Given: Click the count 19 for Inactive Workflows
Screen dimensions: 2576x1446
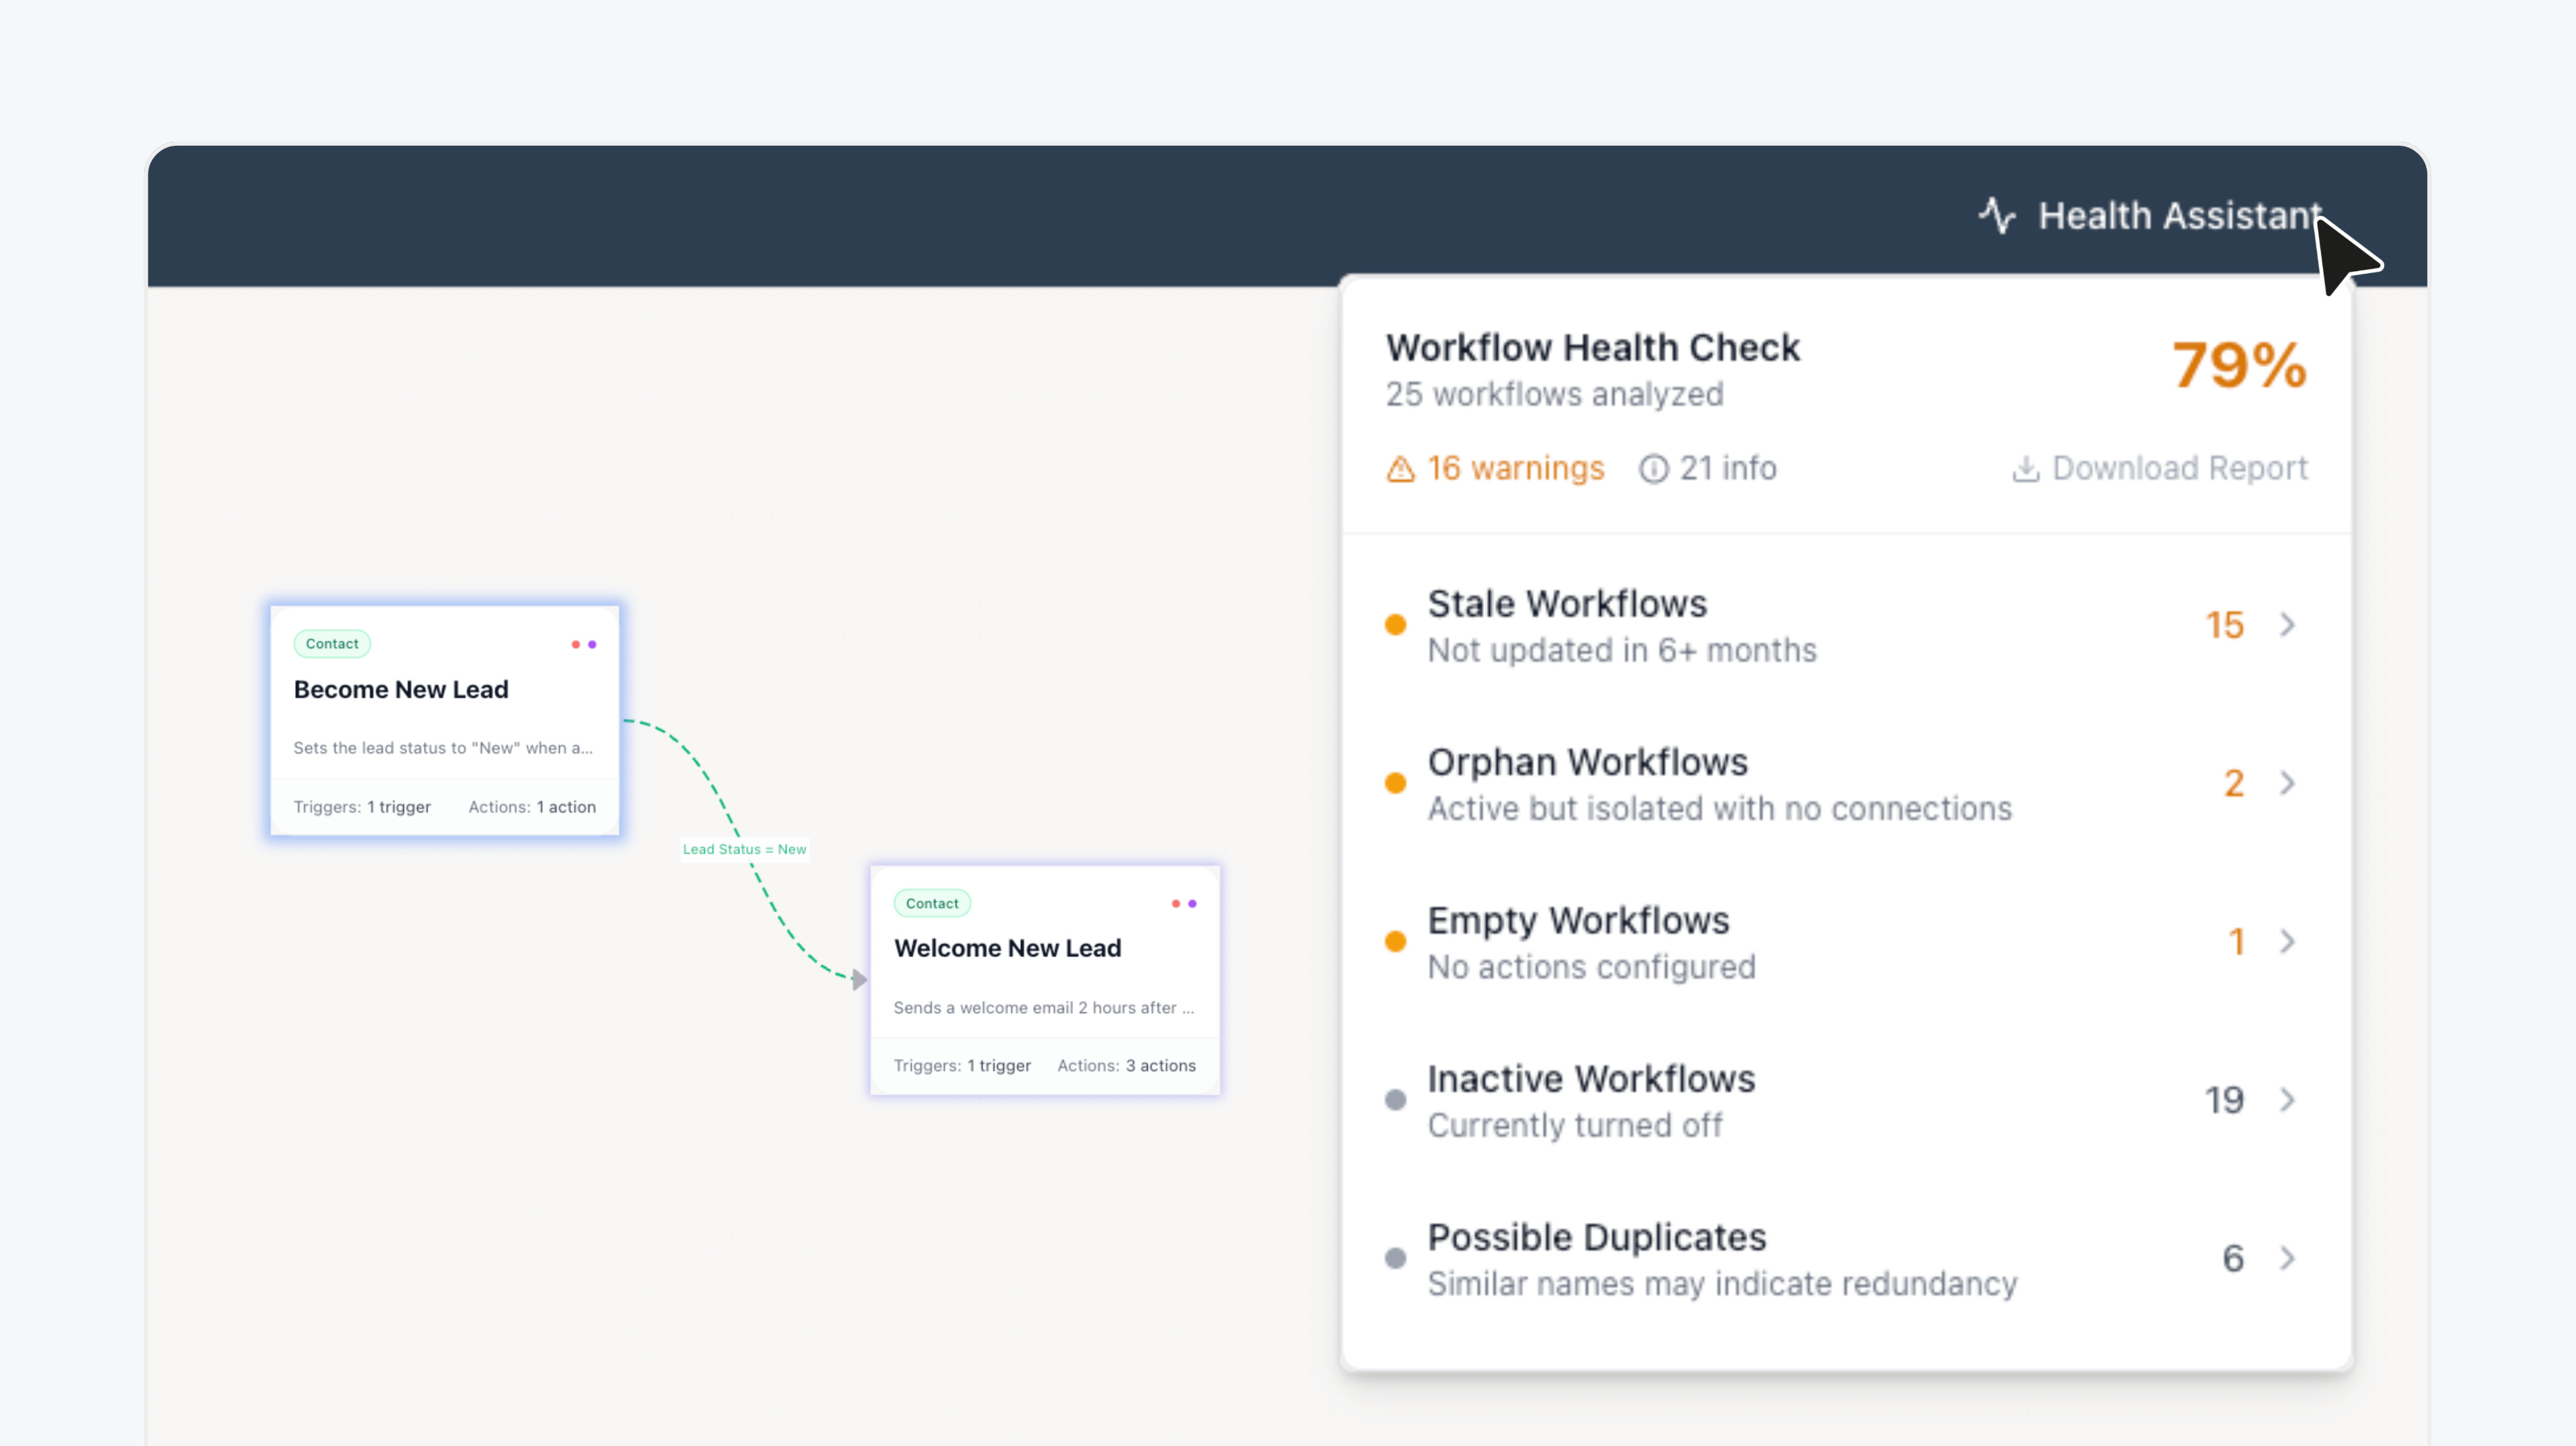Looking at the screenshot, I should [2225, 1100].
